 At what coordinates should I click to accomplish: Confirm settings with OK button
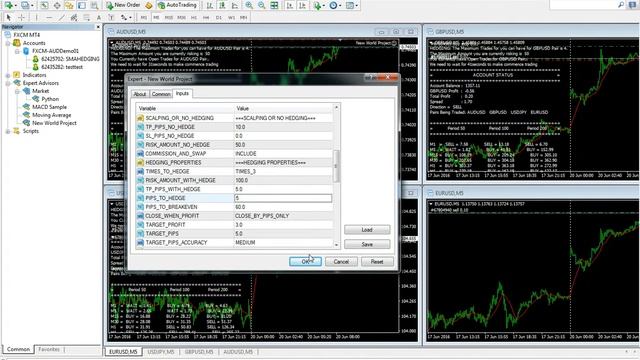(305, 262)
